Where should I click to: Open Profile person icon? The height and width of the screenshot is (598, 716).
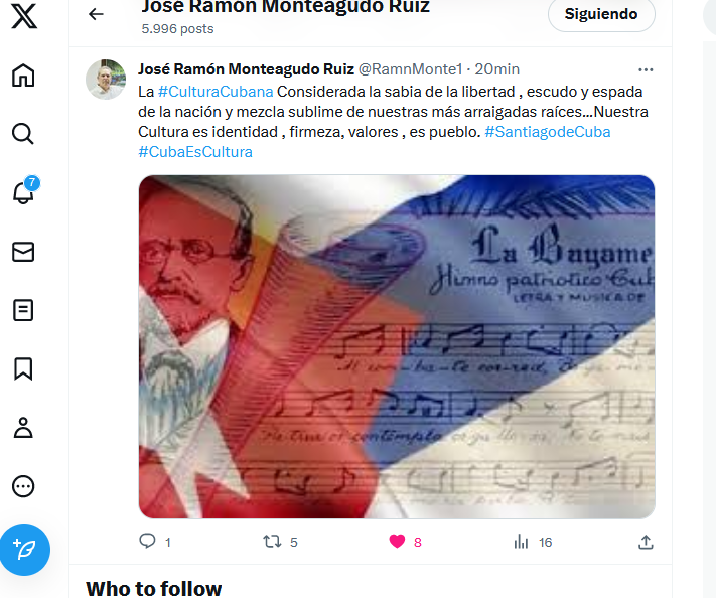(23, 428)
